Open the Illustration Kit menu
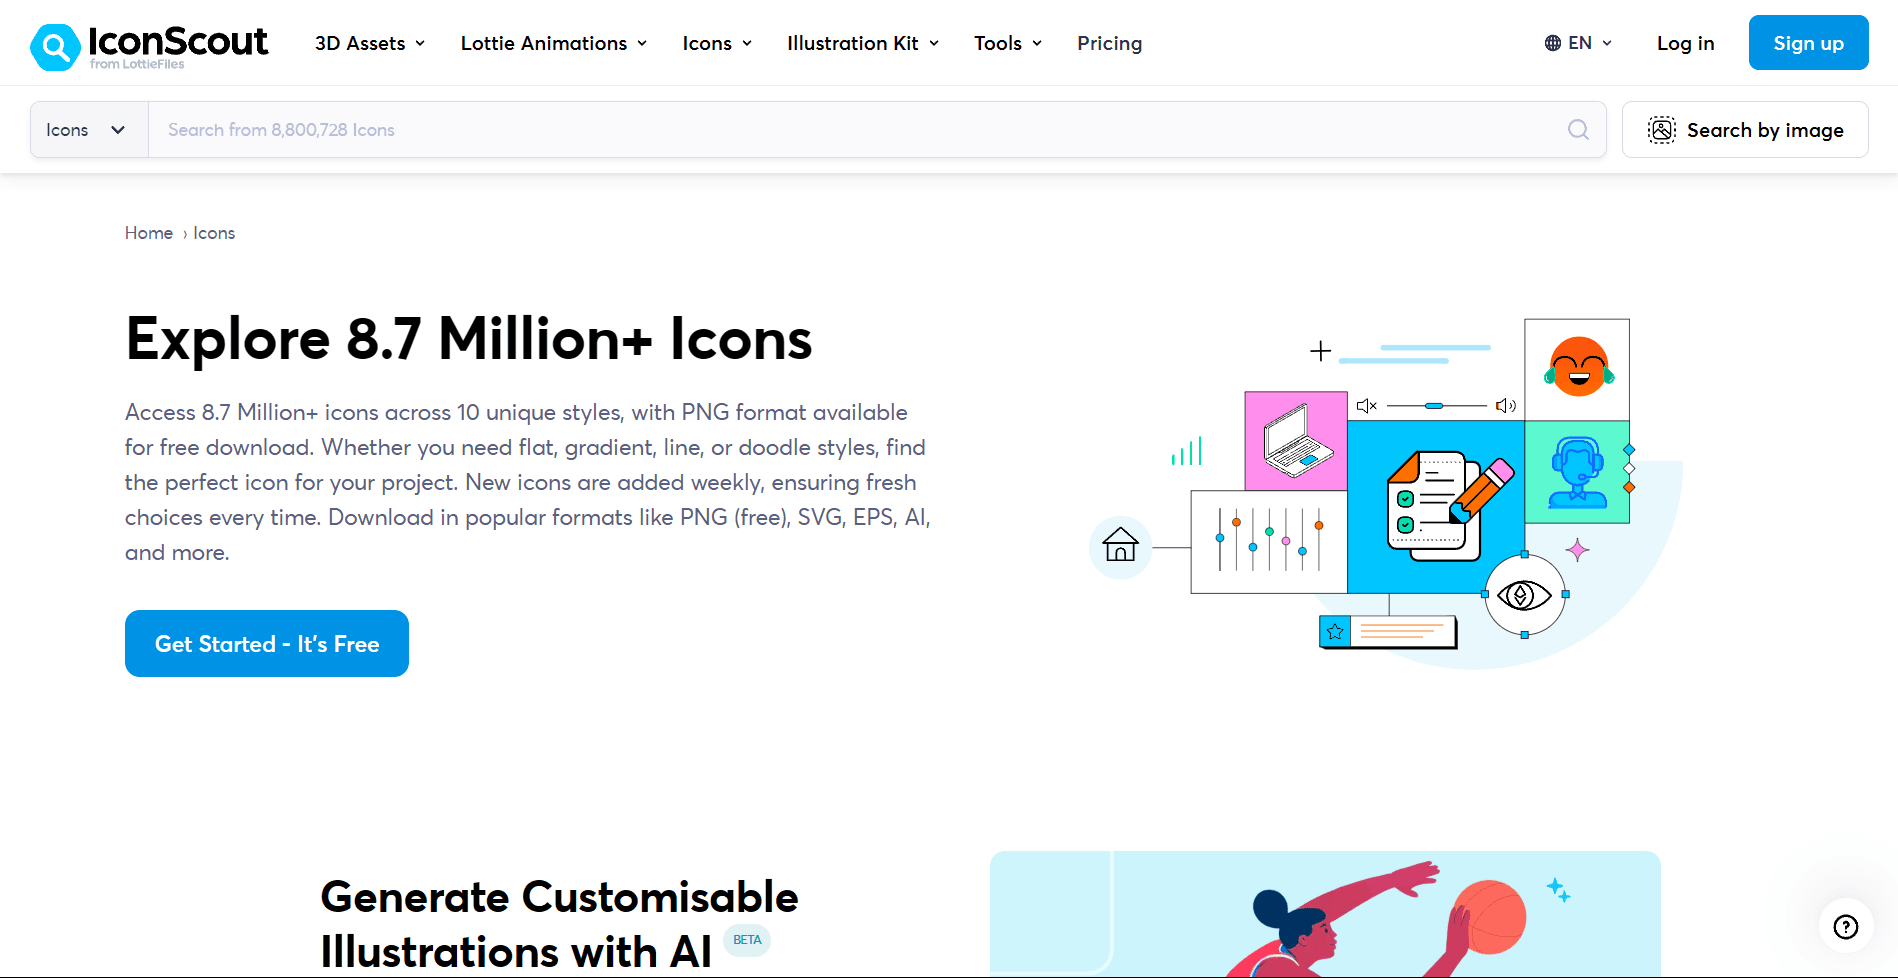The image size is (1898, 978). click(861, 43)
